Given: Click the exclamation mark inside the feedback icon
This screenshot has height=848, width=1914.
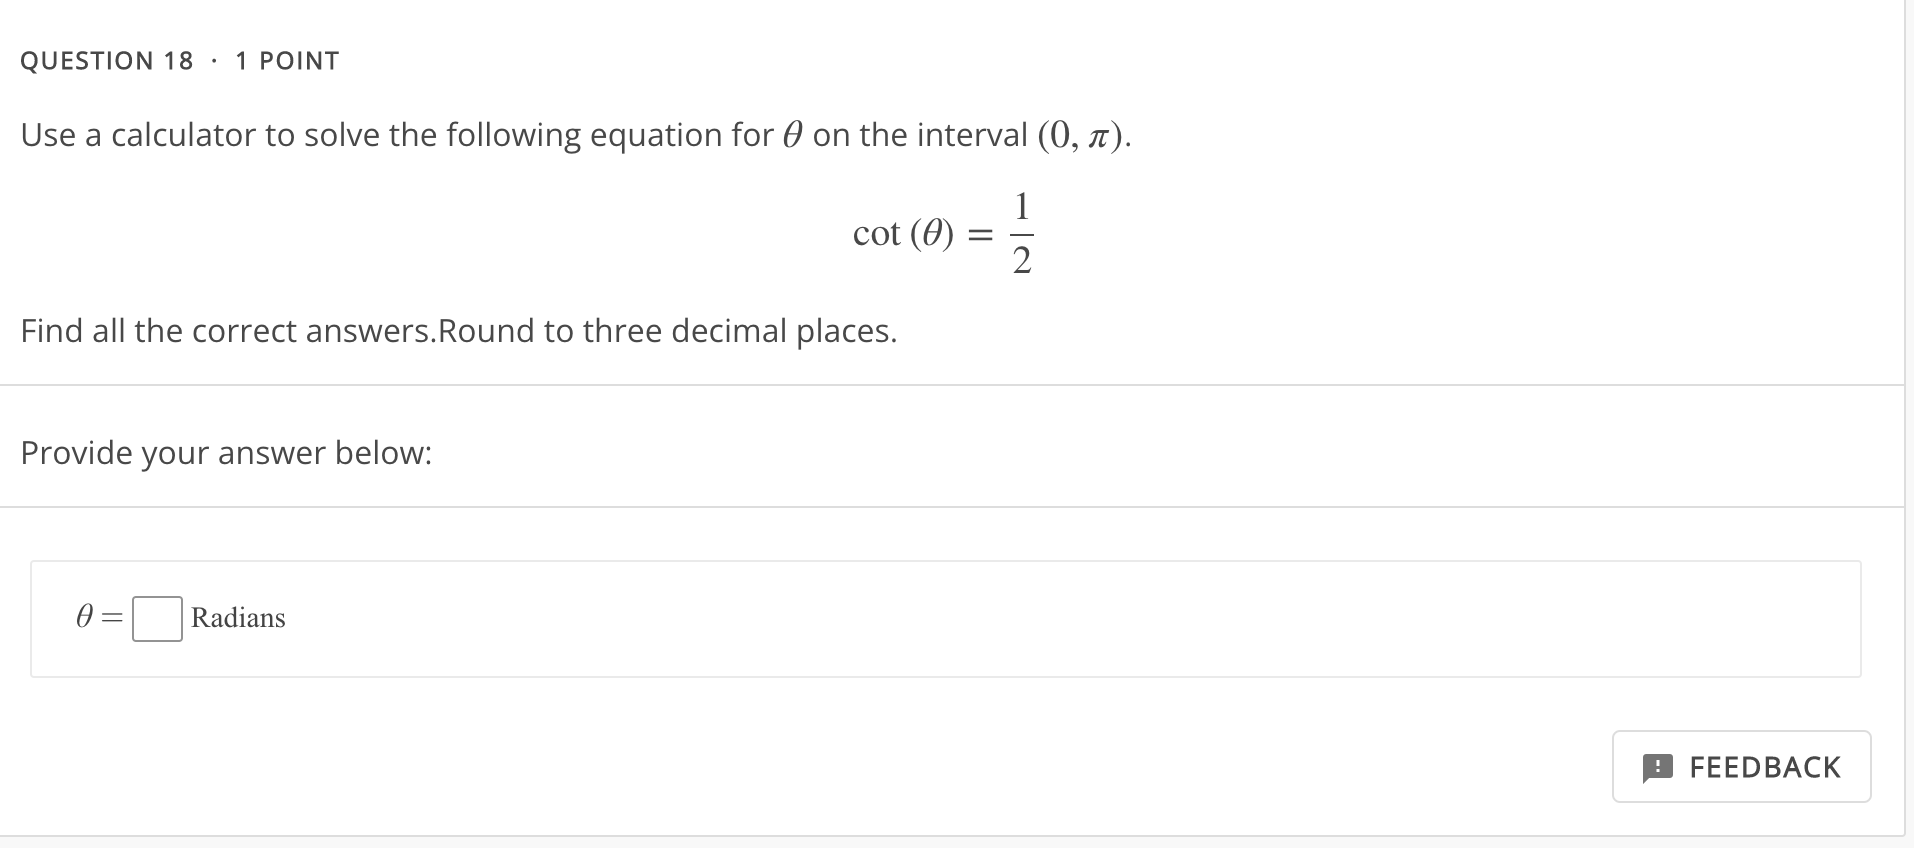Looking at the screenshot, I should tap(1659, 767).
